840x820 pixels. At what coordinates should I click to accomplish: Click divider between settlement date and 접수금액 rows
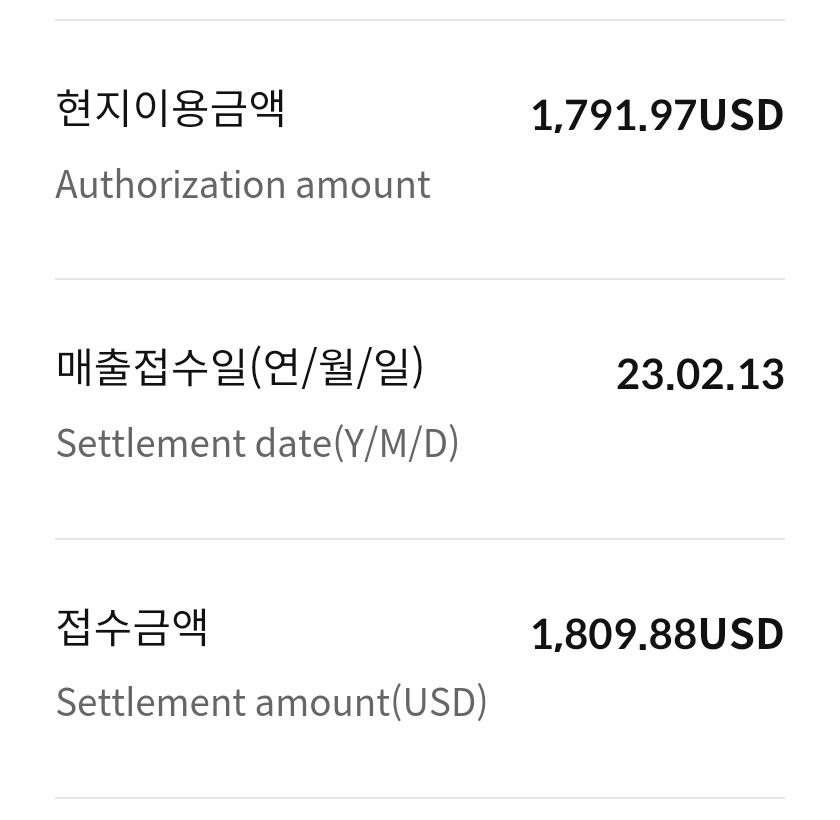click(x=420, y=539)
